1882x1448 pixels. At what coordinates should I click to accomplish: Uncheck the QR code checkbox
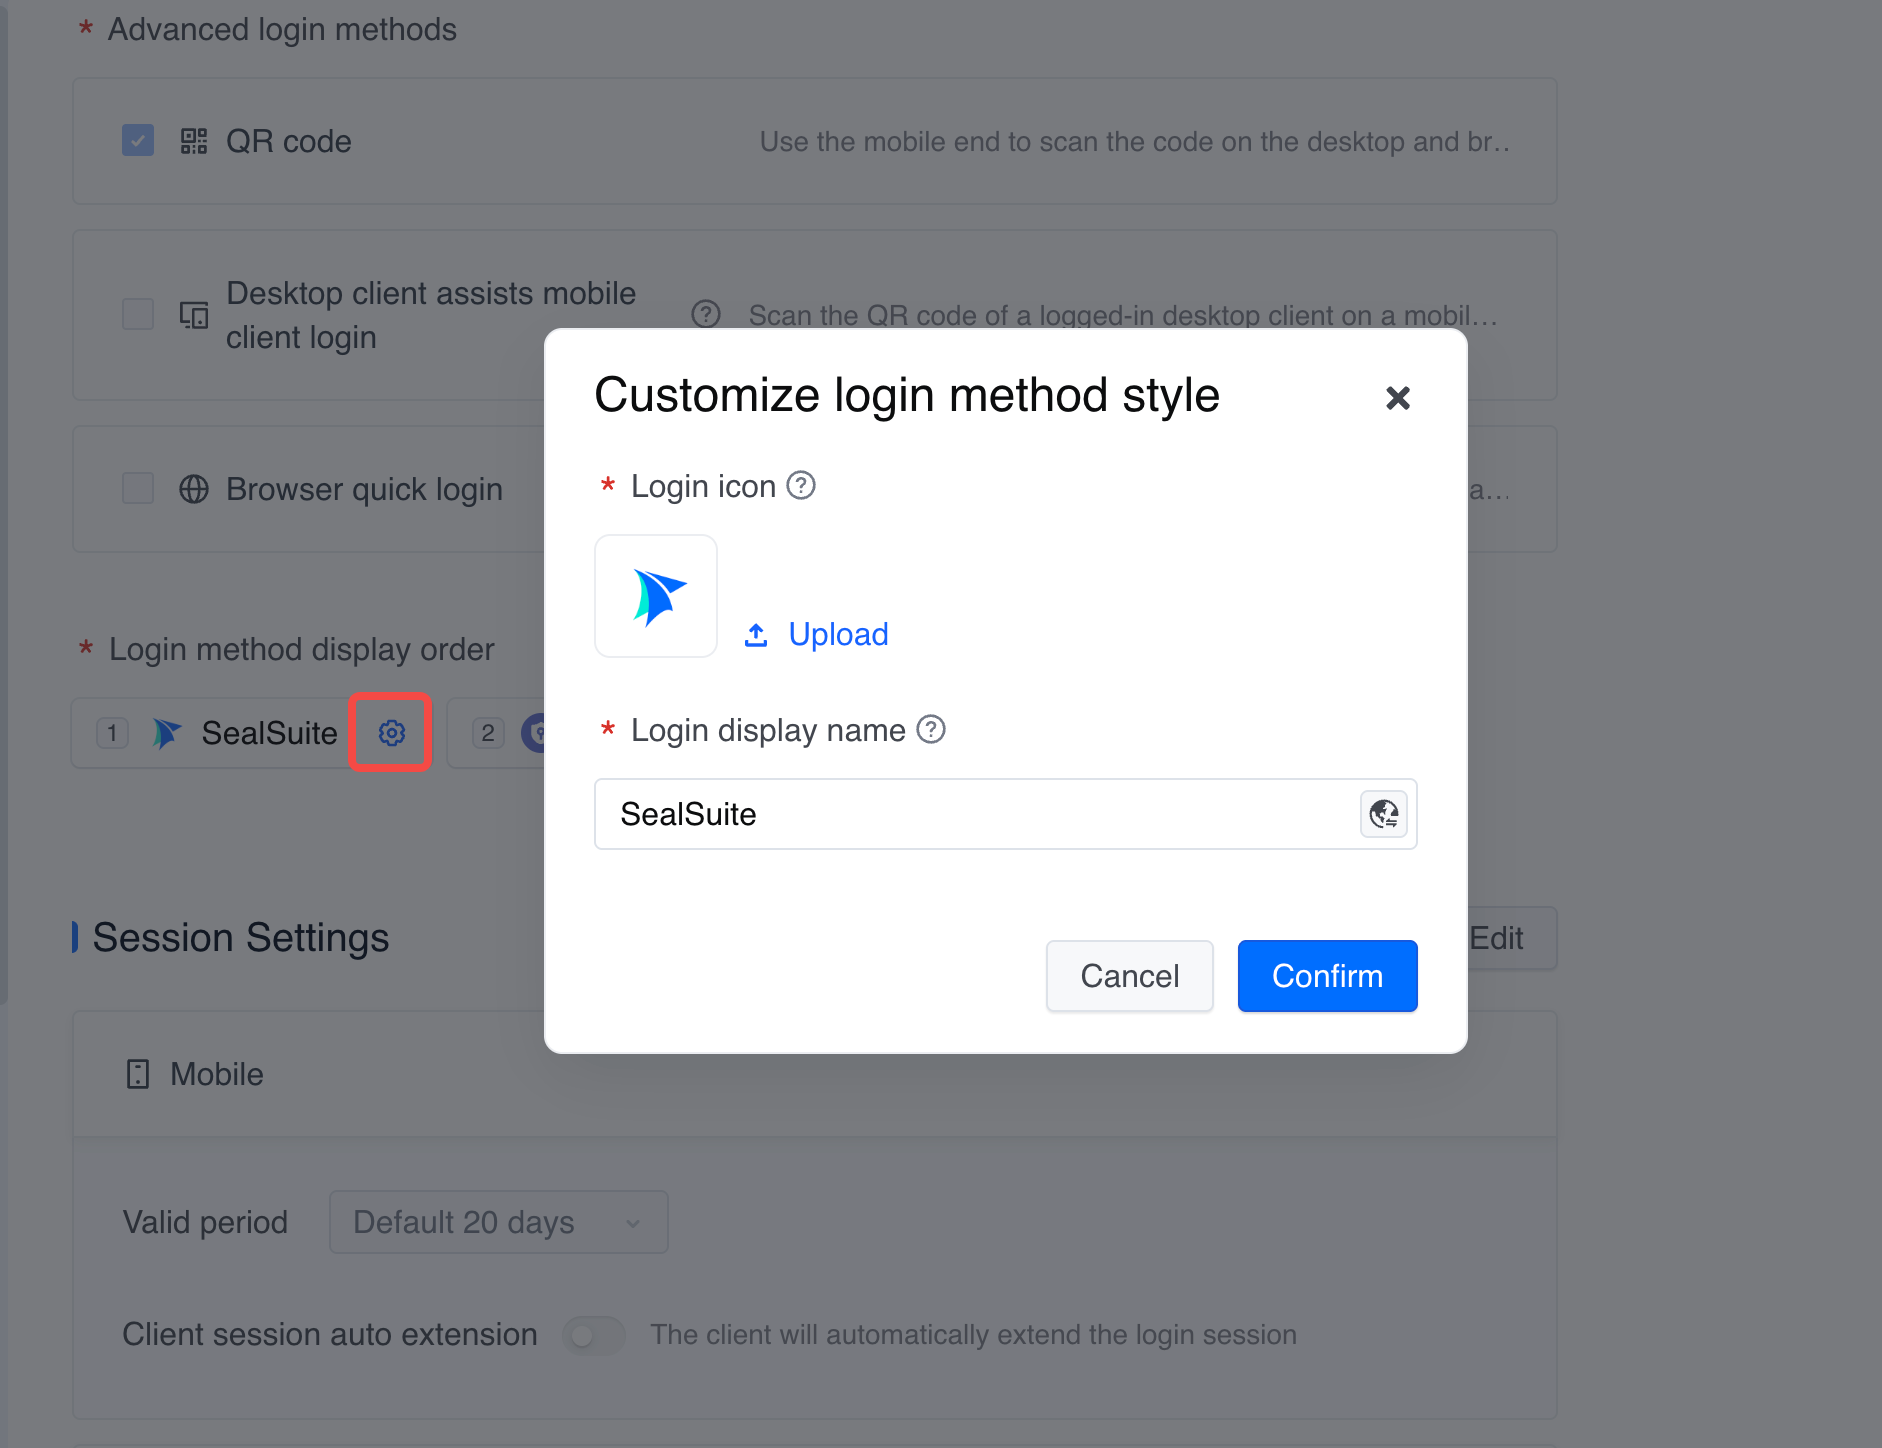[x=138, y=141]
